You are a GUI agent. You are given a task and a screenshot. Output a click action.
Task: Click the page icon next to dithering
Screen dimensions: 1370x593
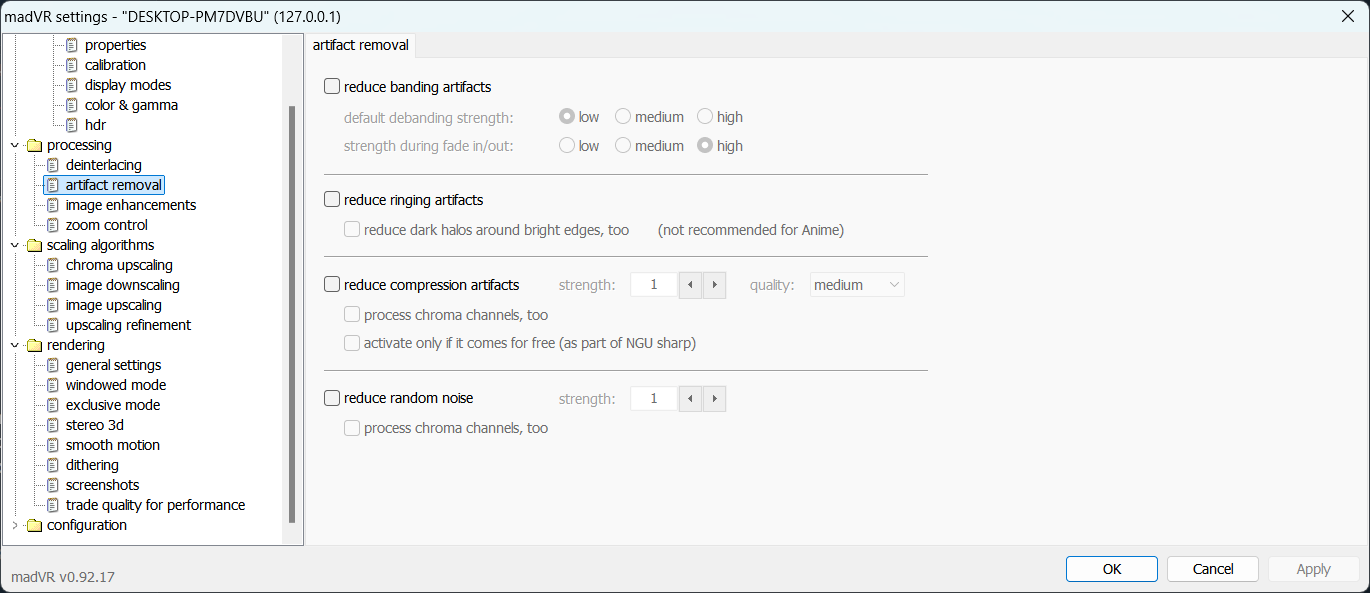(x=53, y=465)
